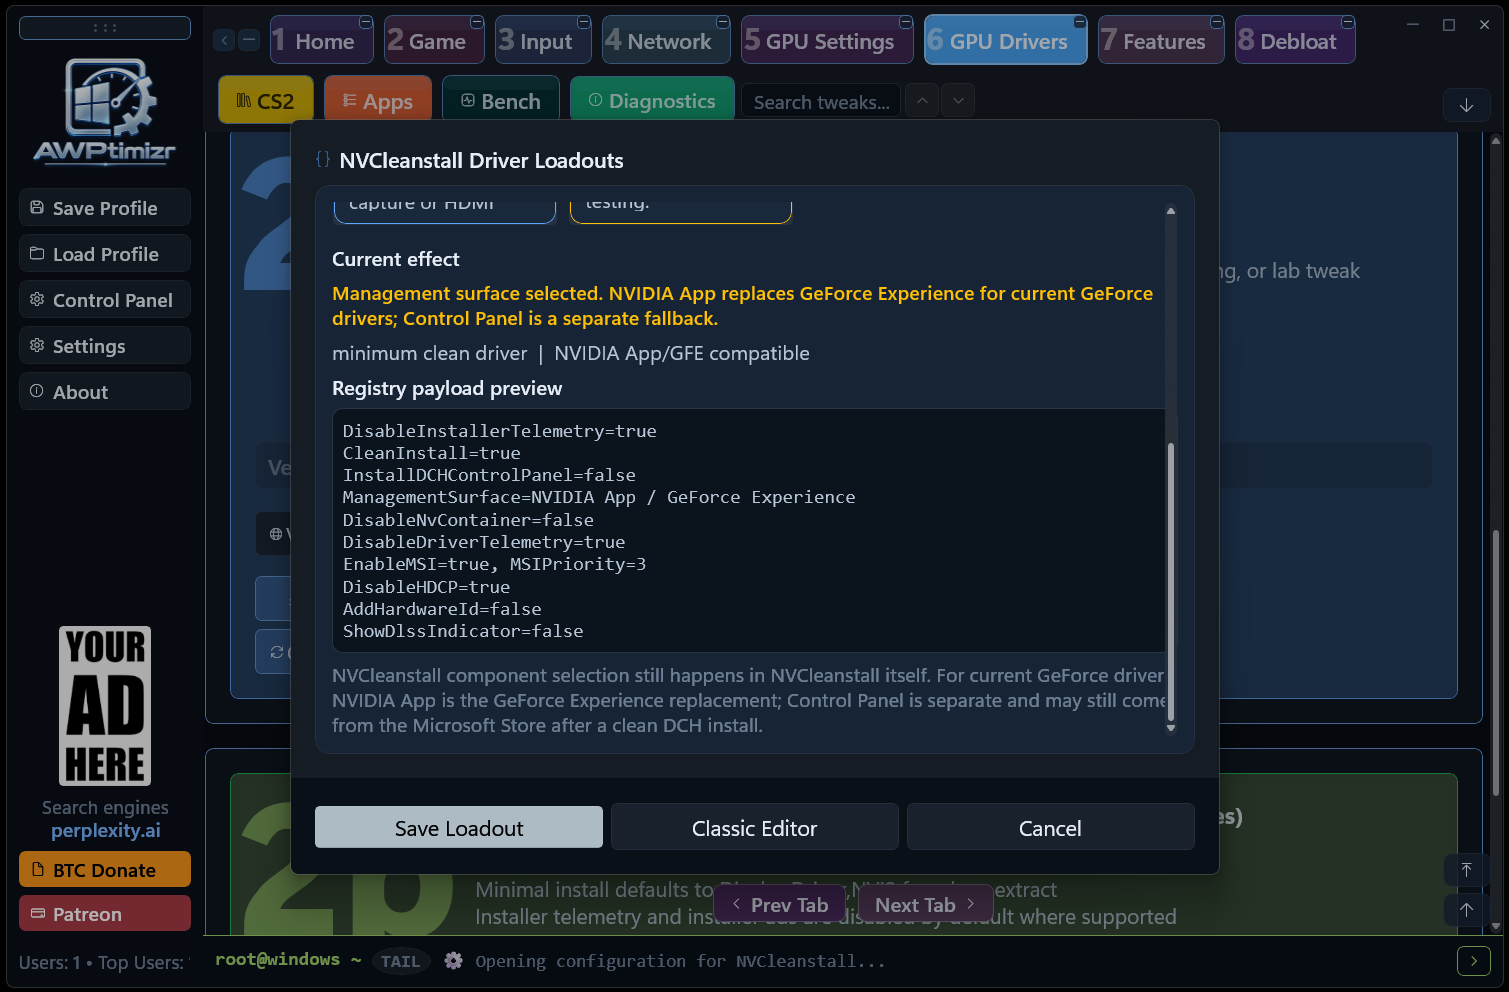Viewport: 1509px width, 992px height.
Task: Click the 'DisableInstallerTelemetry=true' line
Action: click(x=500, y=431)
